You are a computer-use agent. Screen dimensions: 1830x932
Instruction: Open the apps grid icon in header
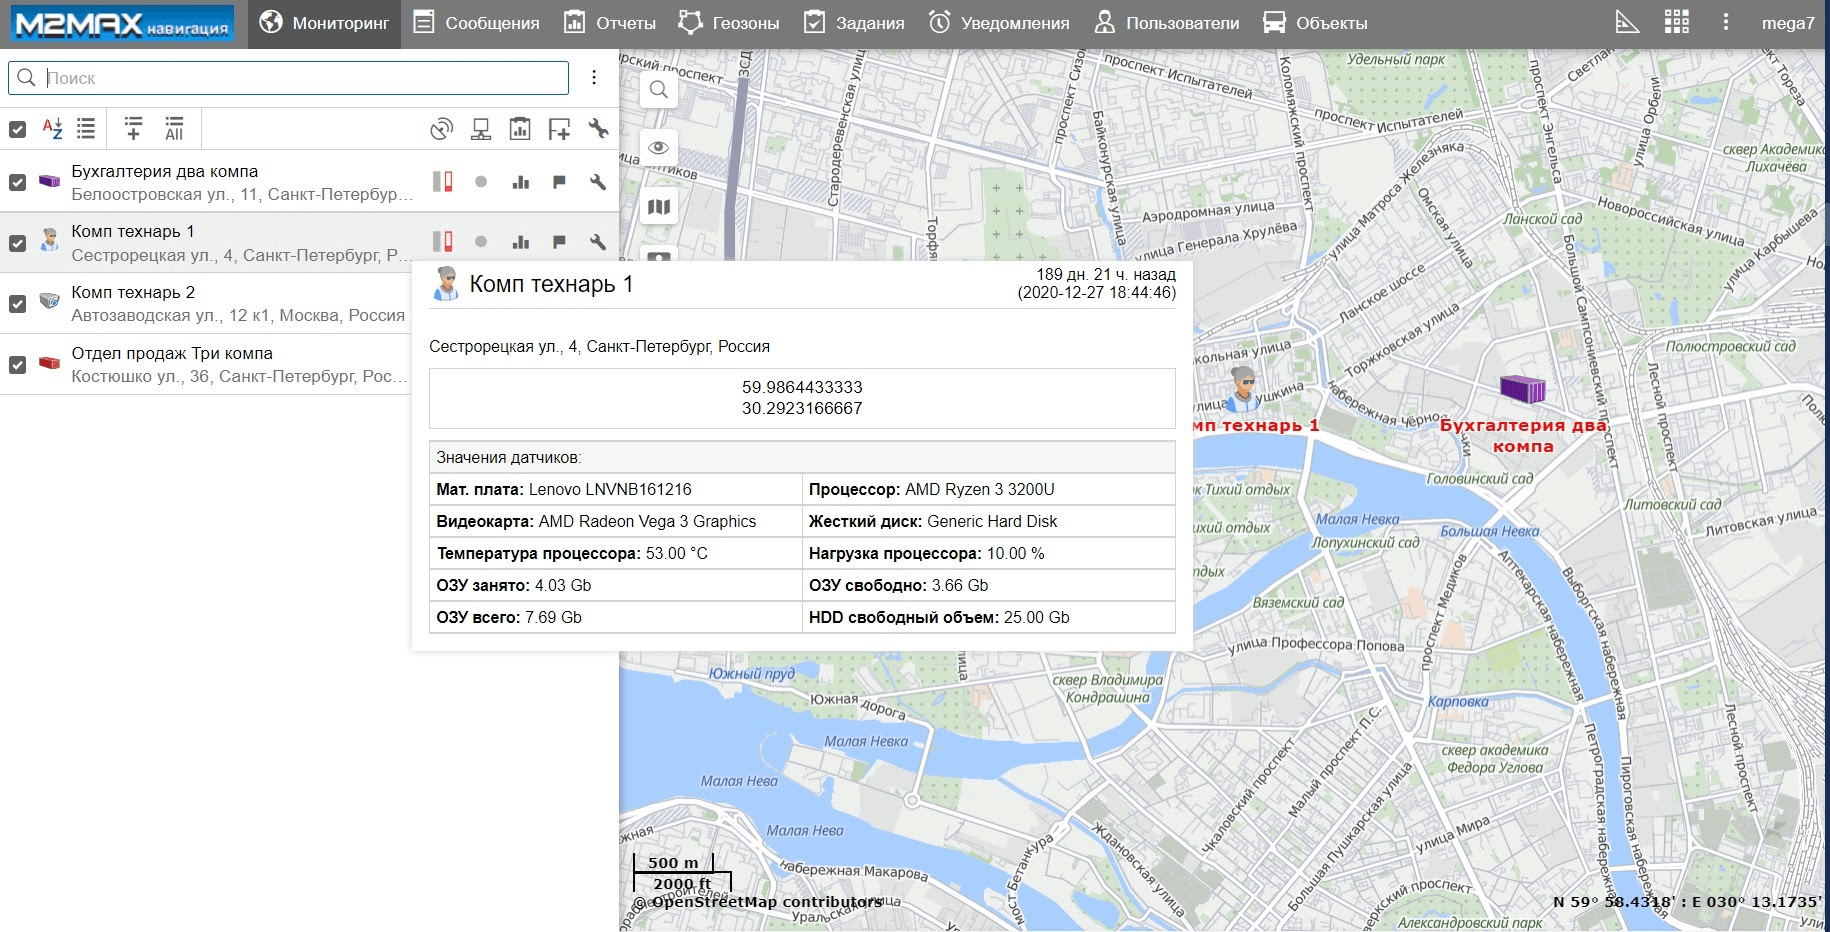[x=1677, y=23]
